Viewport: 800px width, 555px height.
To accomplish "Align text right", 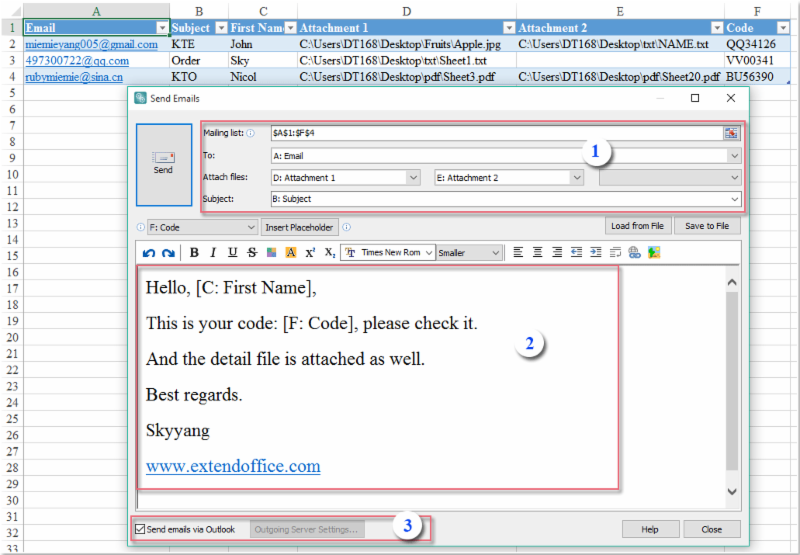I will point(557,252).
